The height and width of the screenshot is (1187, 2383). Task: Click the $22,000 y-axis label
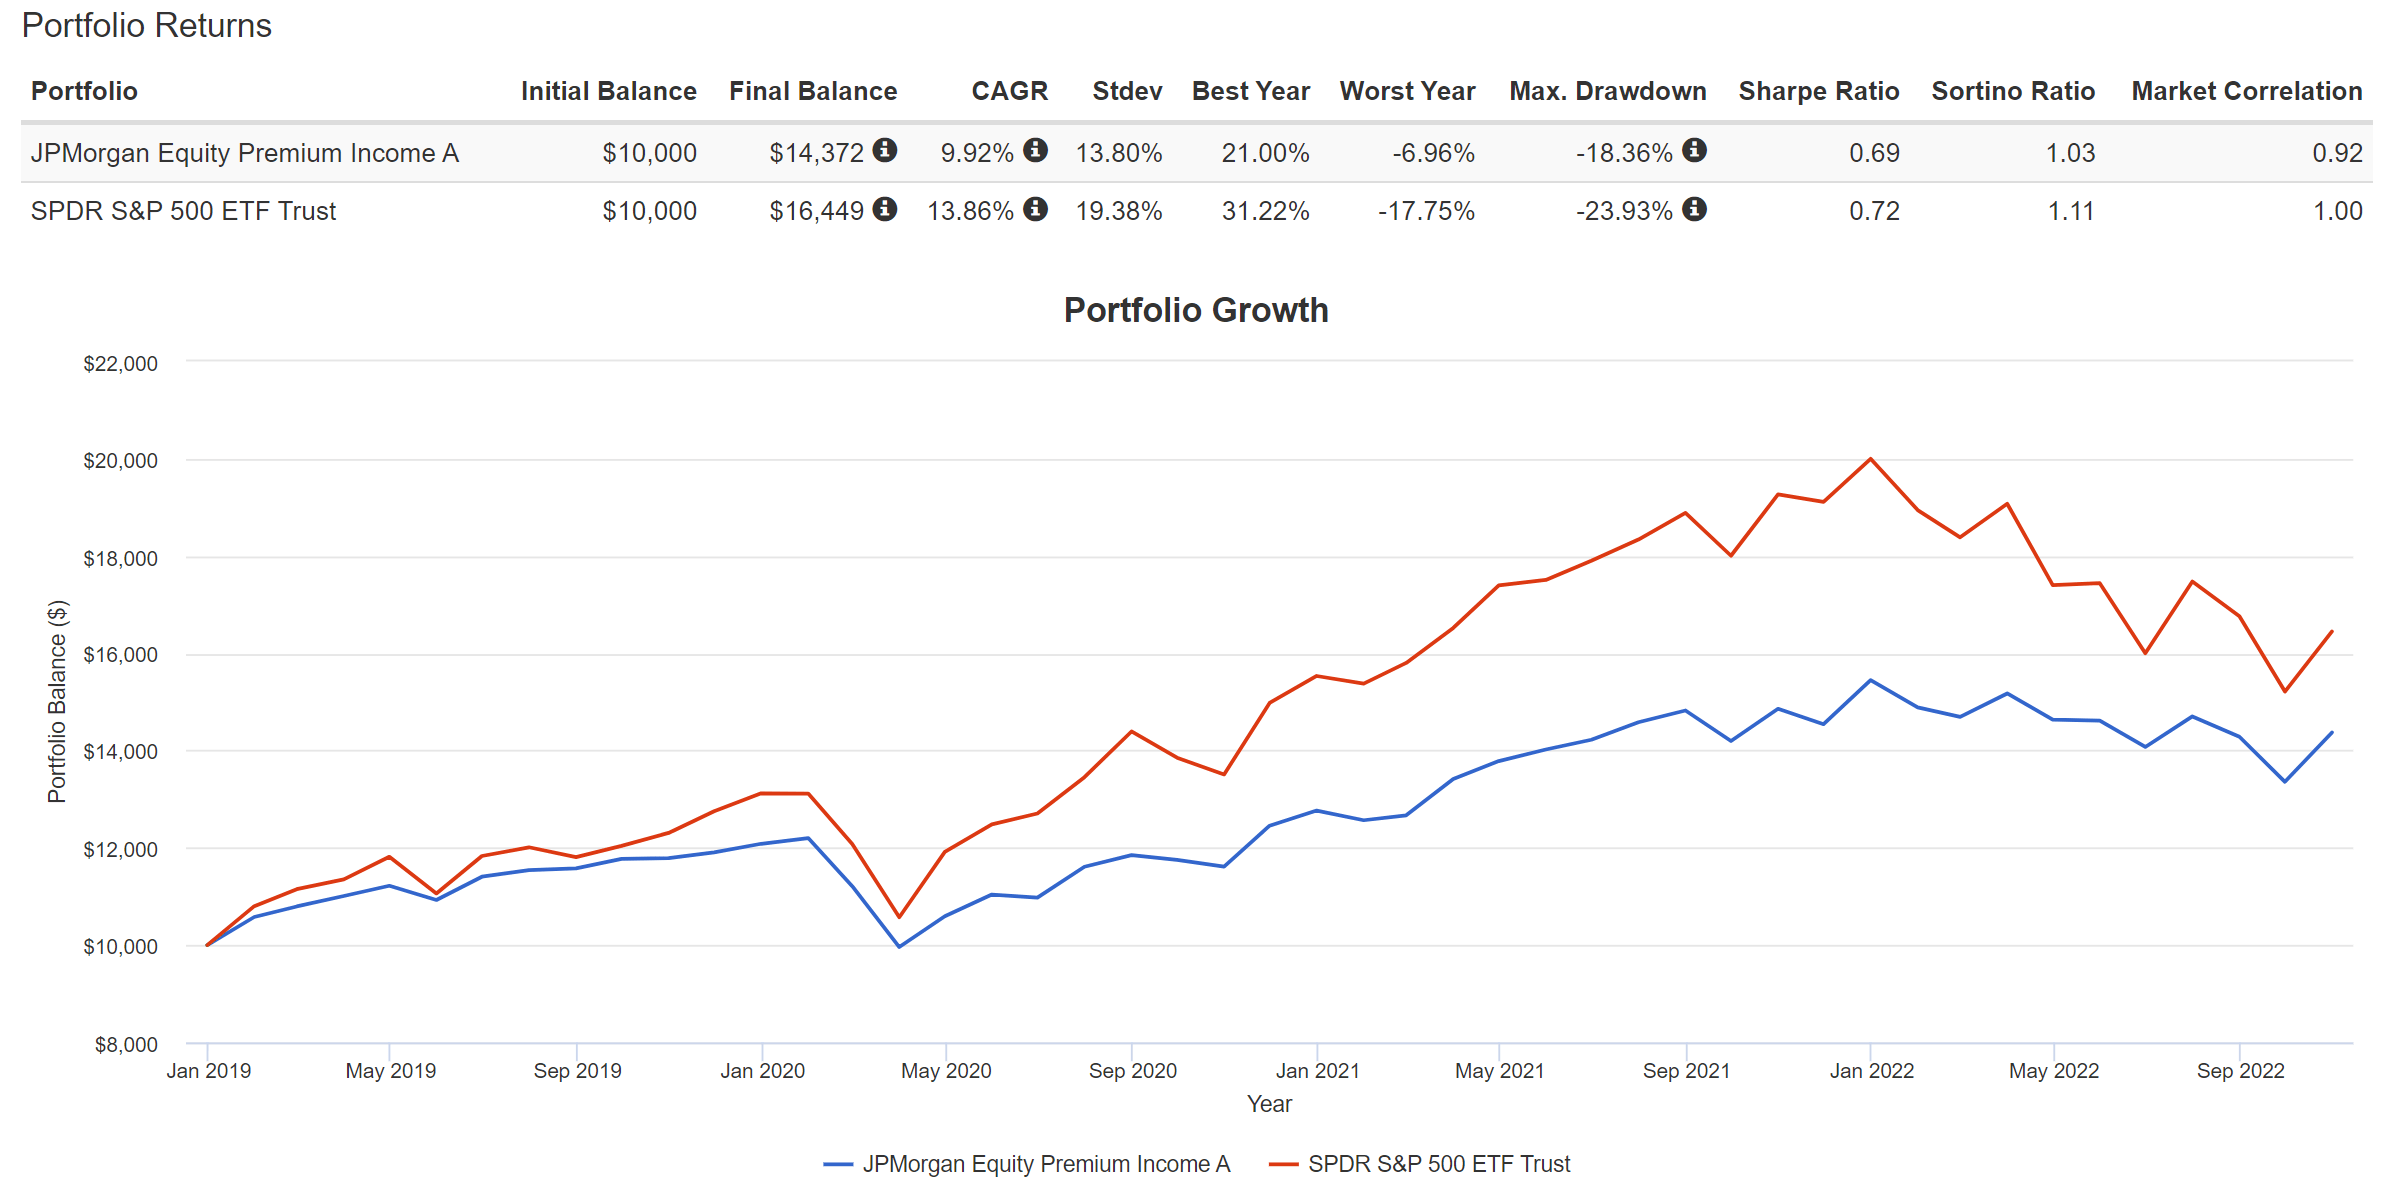point(120,364)
